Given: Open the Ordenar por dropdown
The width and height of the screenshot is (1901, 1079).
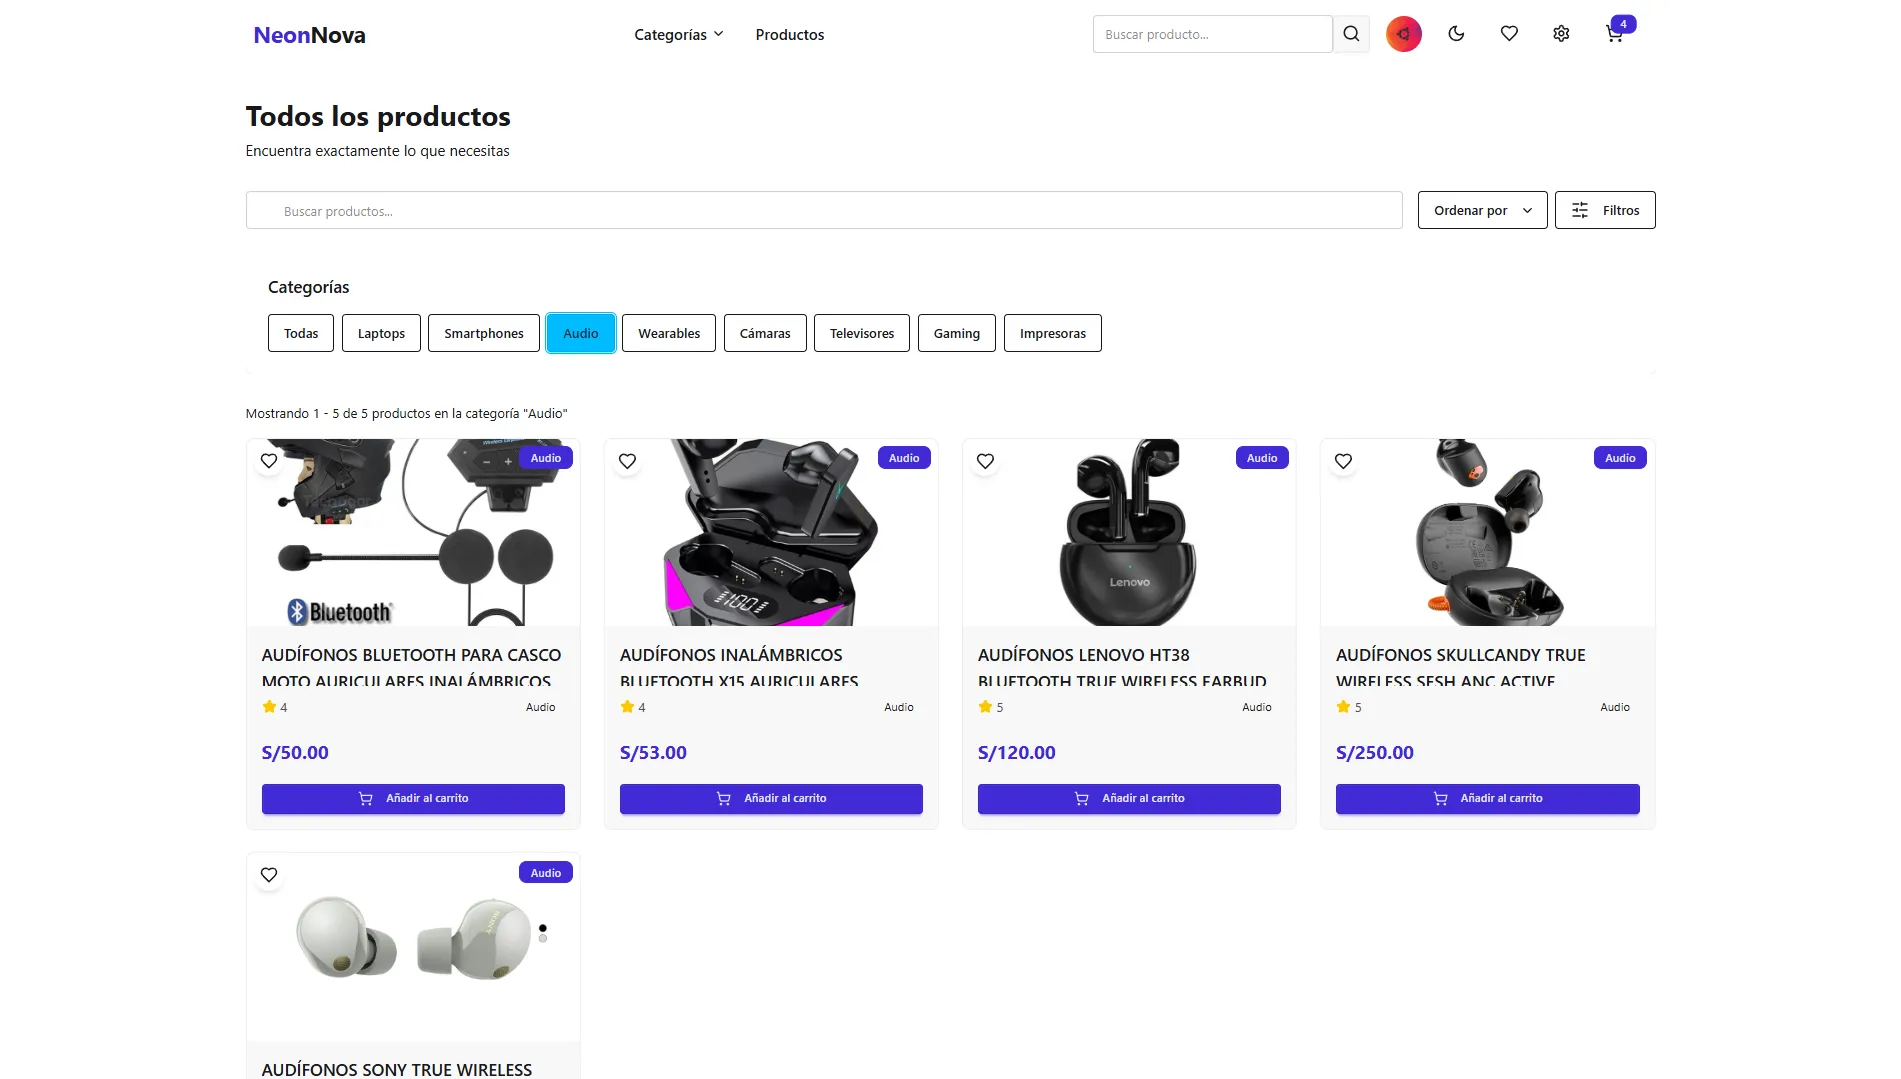Looking at the screenshot, I should (x=1482, y=210).
